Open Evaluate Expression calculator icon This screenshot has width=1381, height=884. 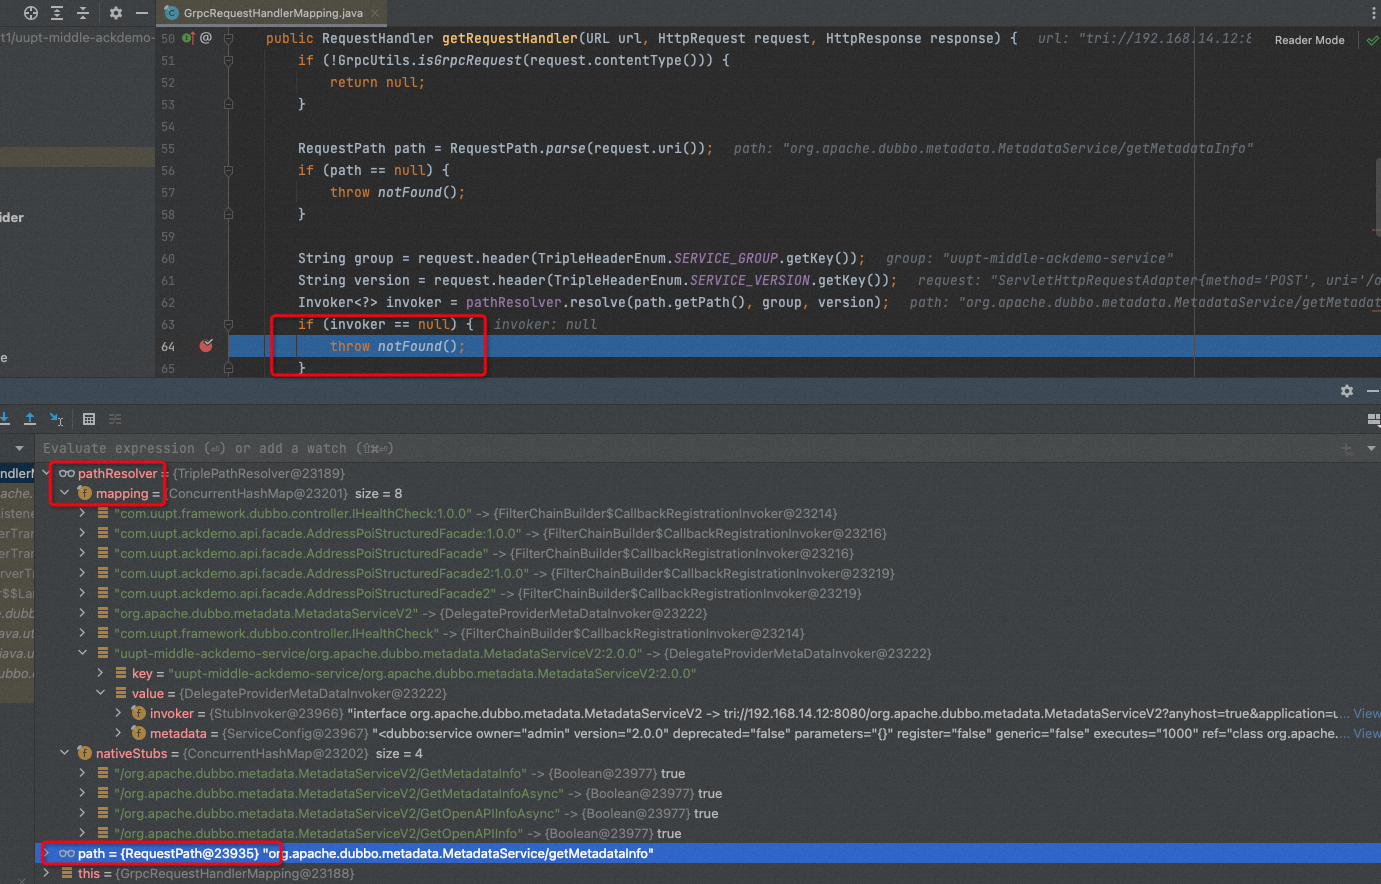(x=89, y=419)
